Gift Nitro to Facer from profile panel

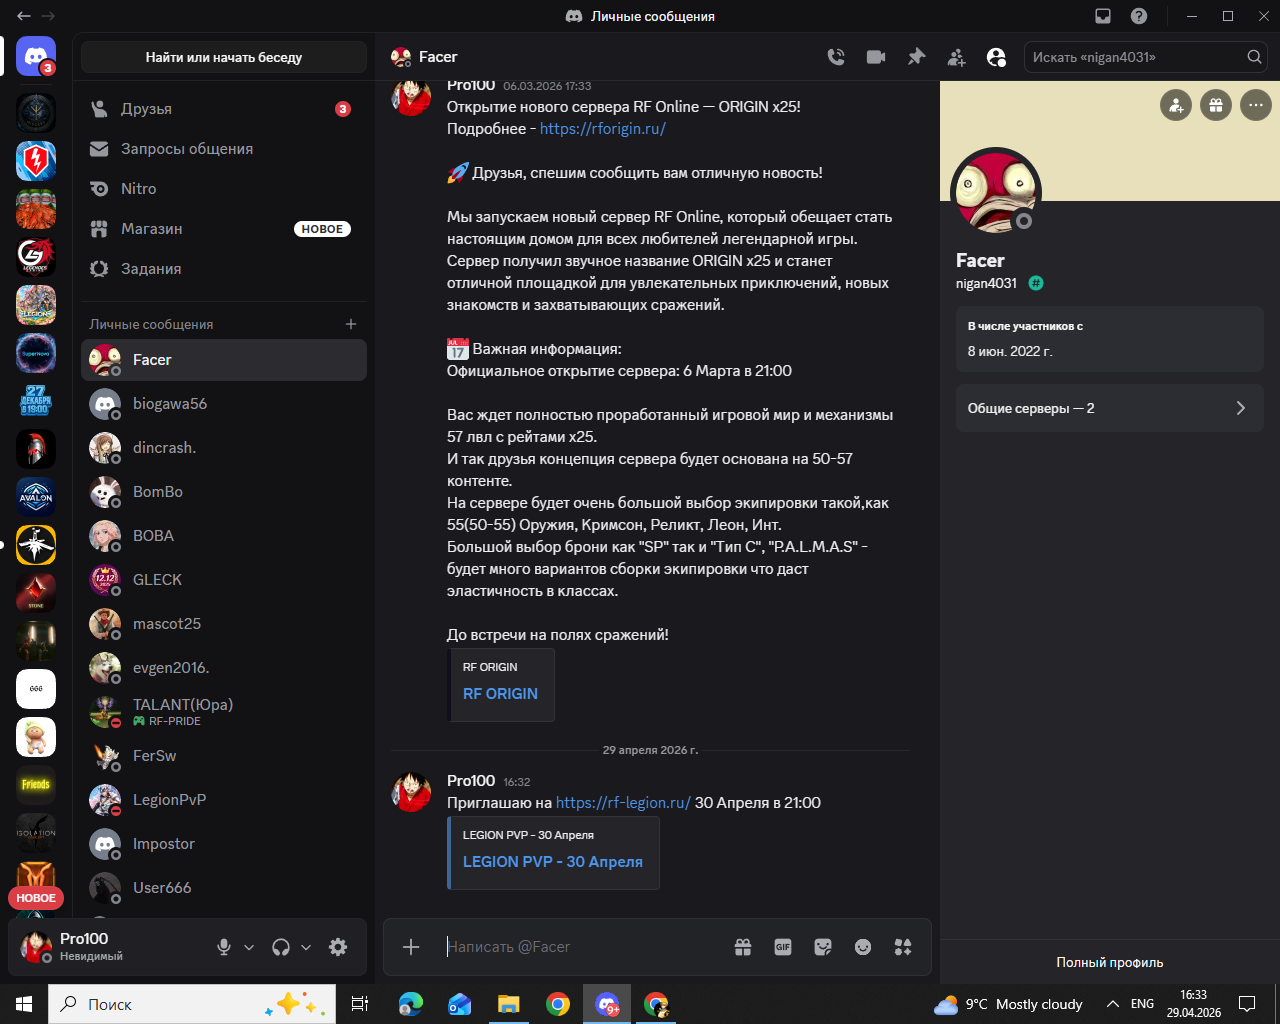[1216, 104]
